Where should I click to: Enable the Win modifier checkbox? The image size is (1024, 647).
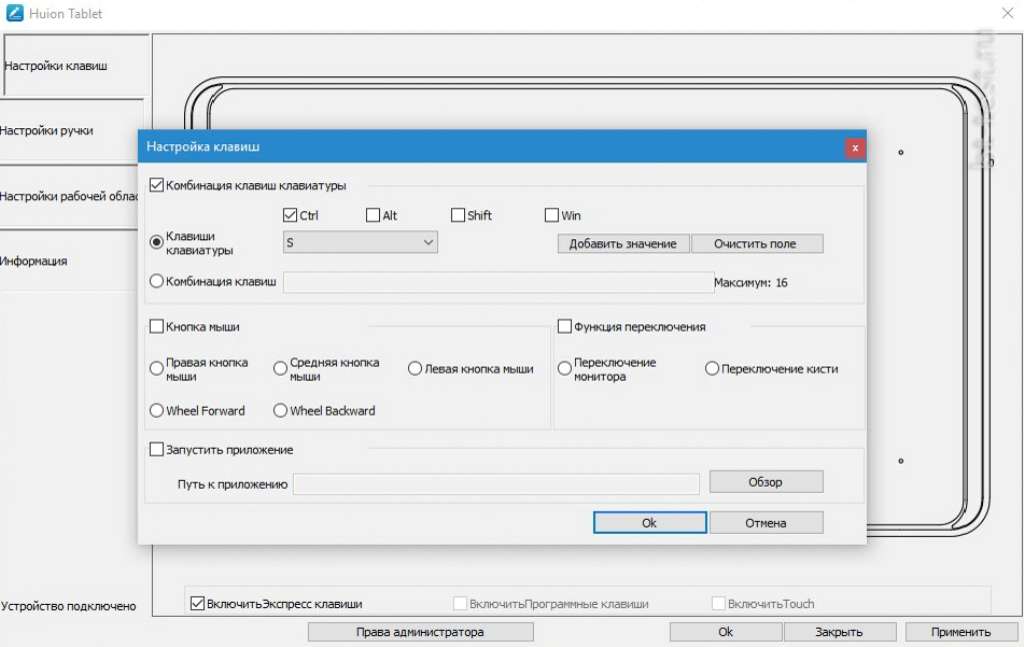tap(552, 215)
